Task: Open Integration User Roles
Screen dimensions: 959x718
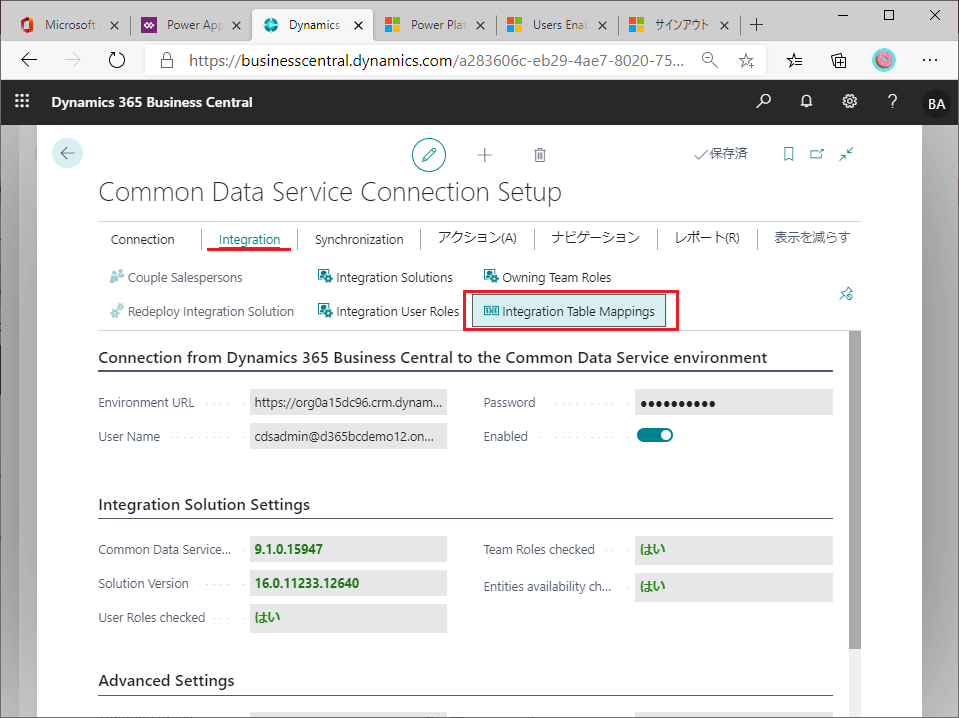Action: [x=388, y=311]
